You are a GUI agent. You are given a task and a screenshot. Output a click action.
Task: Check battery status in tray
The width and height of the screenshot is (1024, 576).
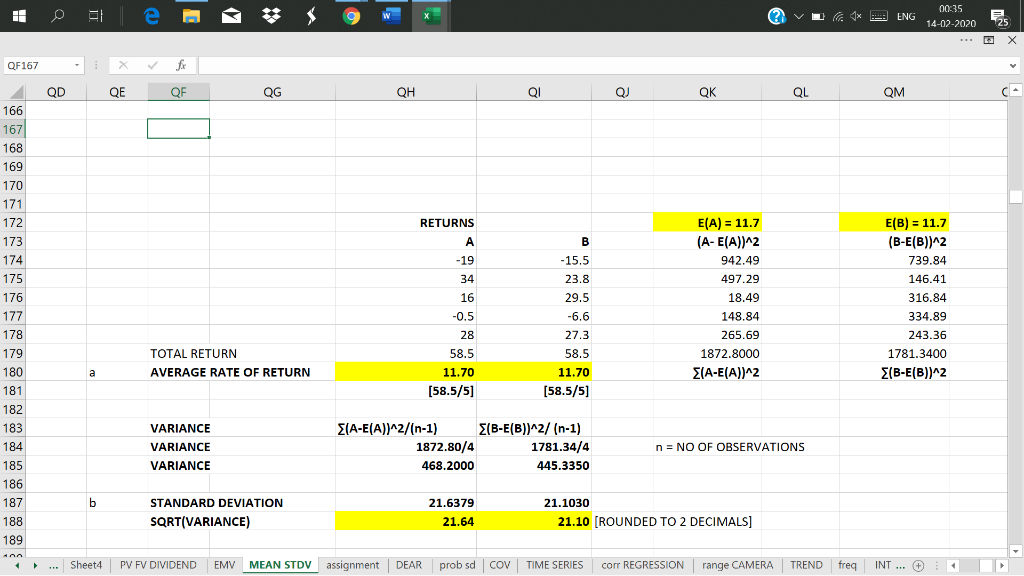coord(818,16)
